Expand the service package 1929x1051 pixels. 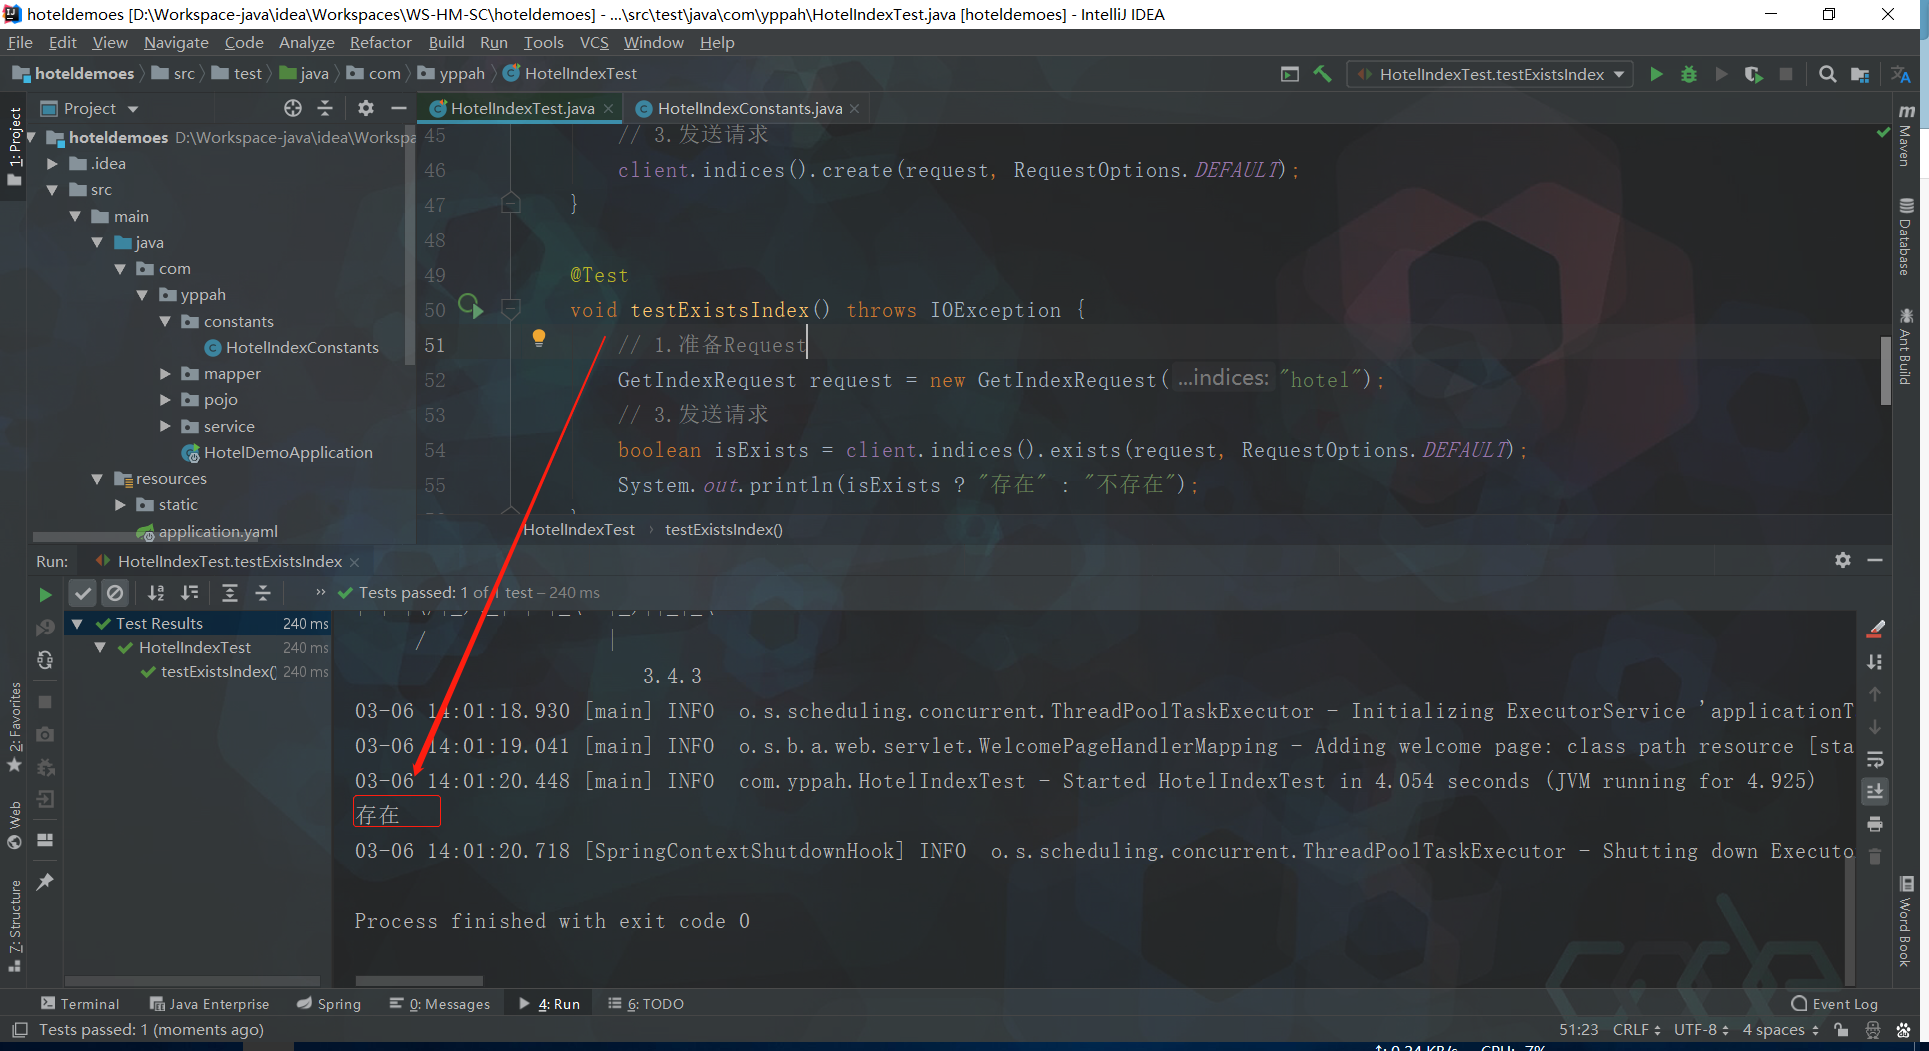pyautogui.click(x=165, y=426)
